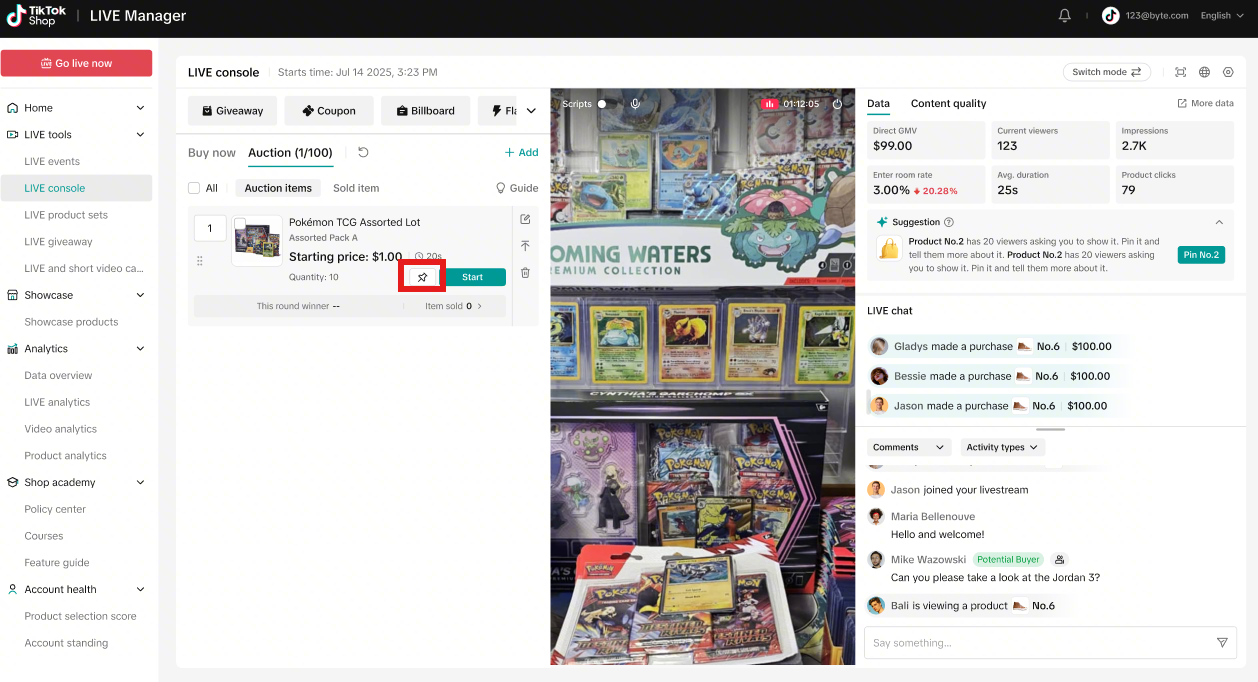
Task: Add a new auction item
Action: [521, 153]
